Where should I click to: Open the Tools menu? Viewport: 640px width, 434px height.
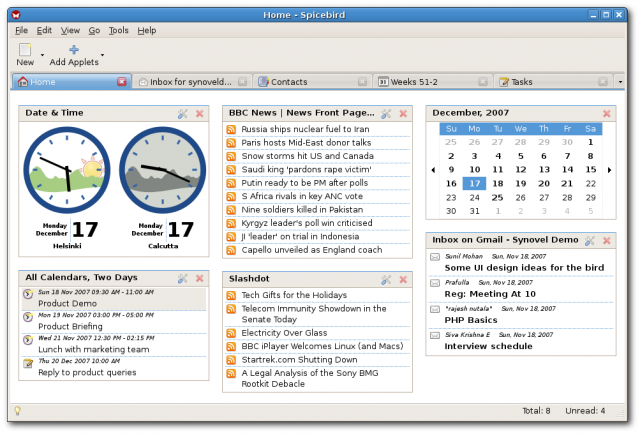pyautogui.click(x=118, y=30)
